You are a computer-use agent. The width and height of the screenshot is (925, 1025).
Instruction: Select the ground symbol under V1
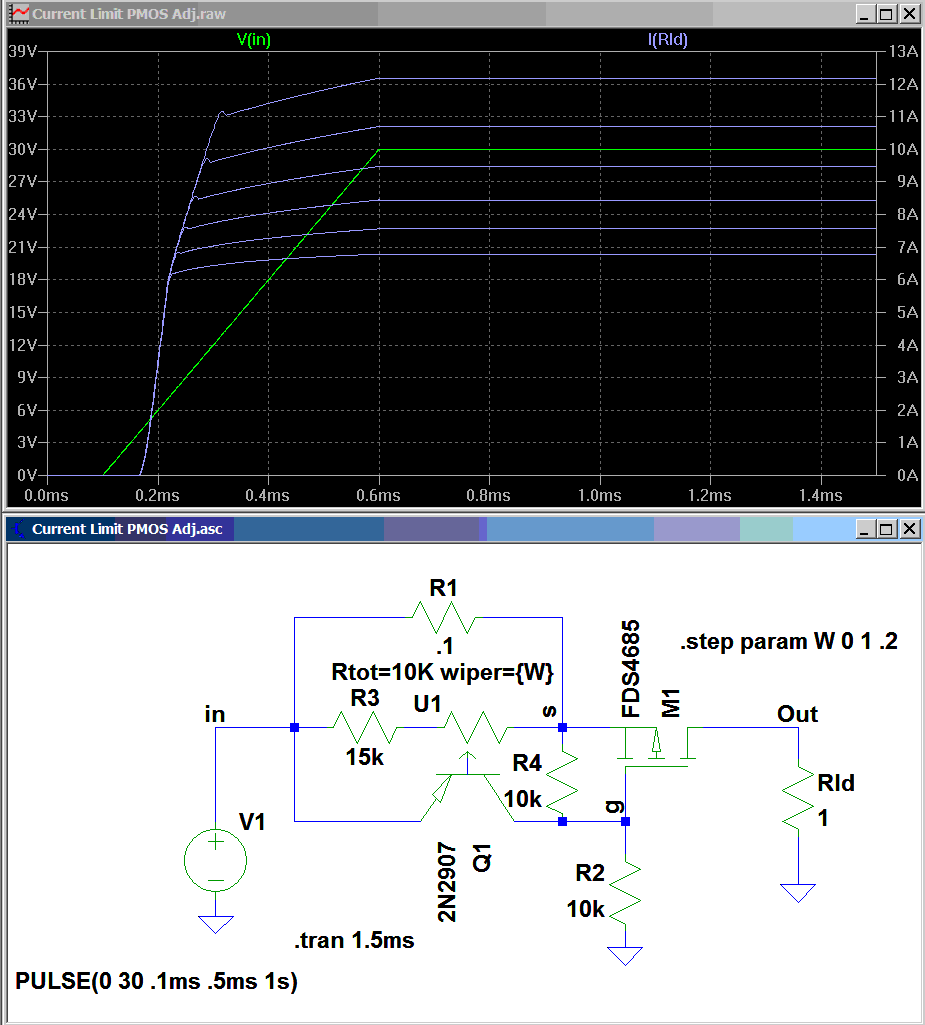pos(215,920)
